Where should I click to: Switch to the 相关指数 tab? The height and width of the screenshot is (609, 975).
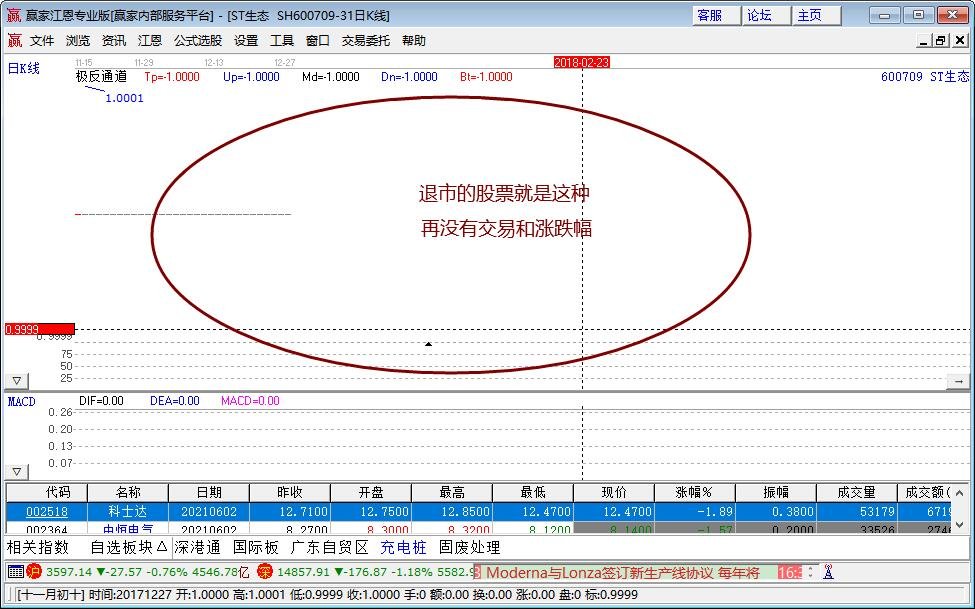coord(37,547)
